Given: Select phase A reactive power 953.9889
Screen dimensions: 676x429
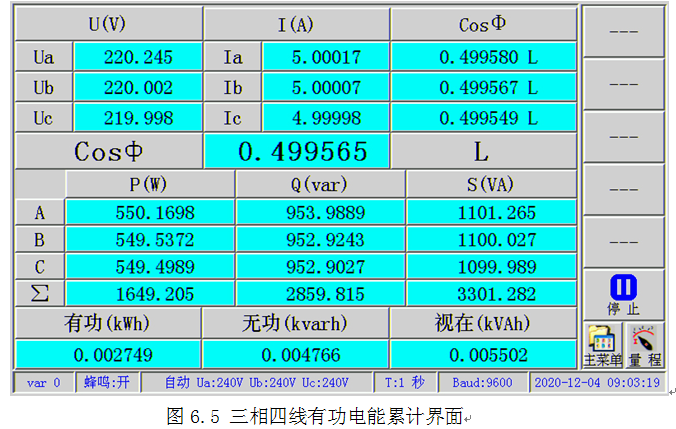Looking at the screenshot, I should 321,213.
